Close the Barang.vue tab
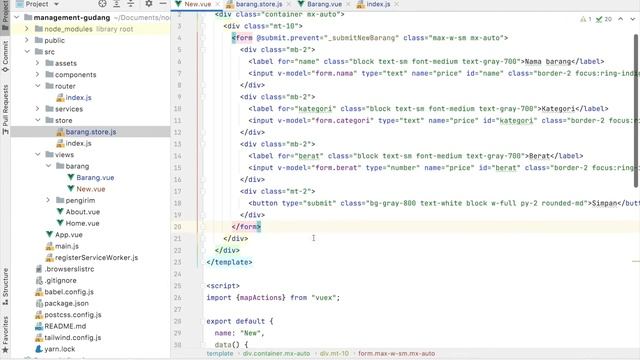This screenshot has width=640, height=360. [349, 4]
